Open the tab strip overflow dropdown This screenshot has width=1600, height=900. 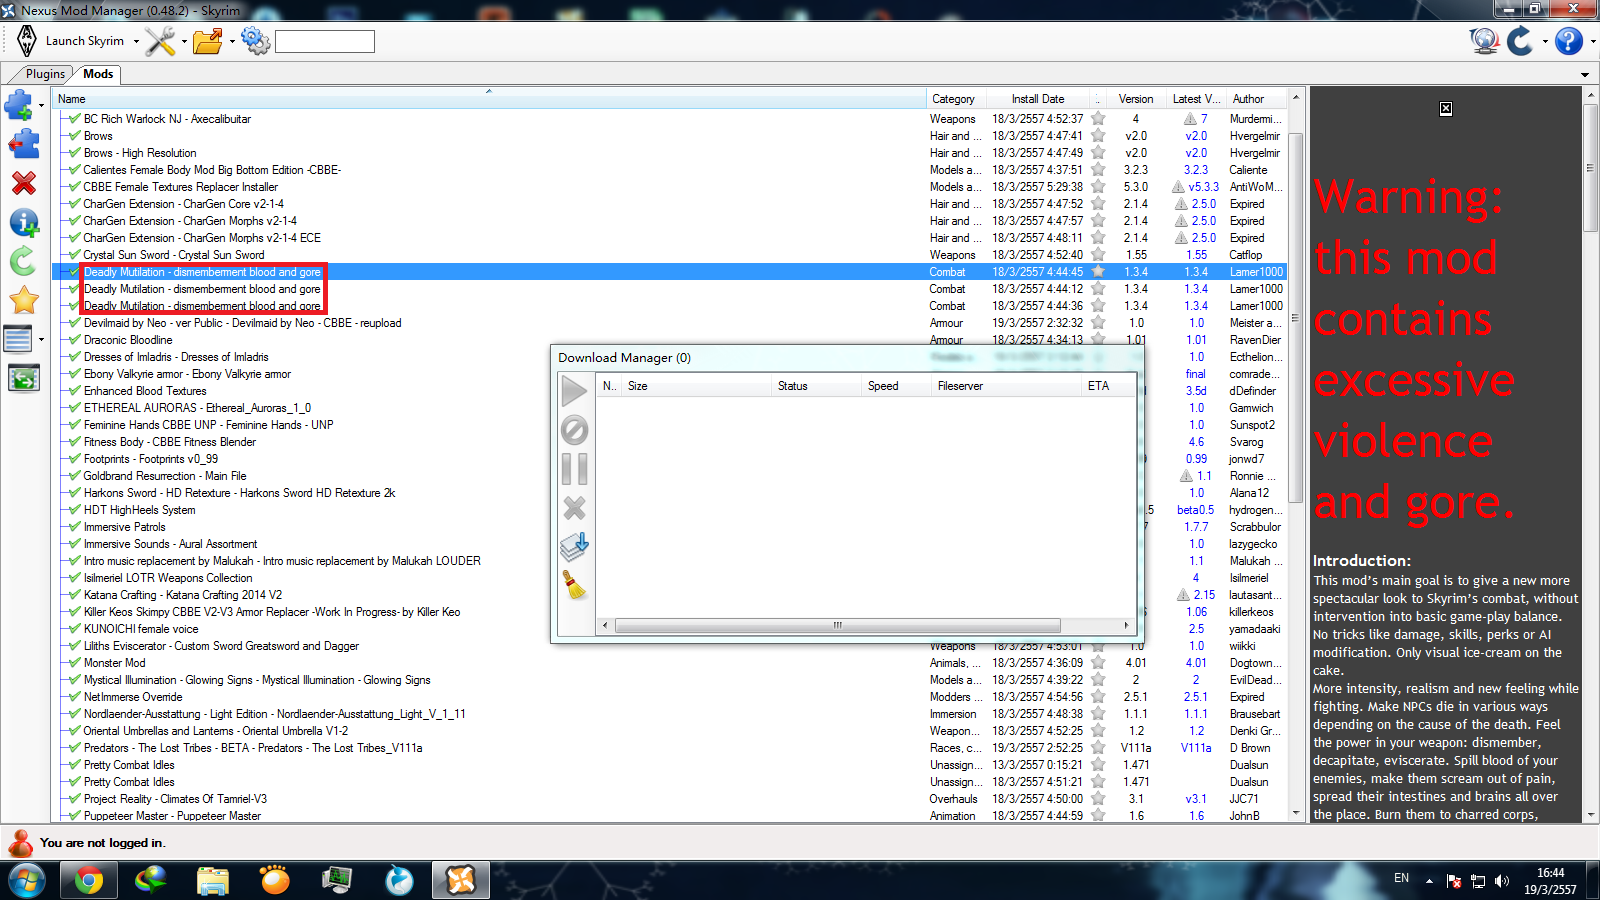[1585, 75]
